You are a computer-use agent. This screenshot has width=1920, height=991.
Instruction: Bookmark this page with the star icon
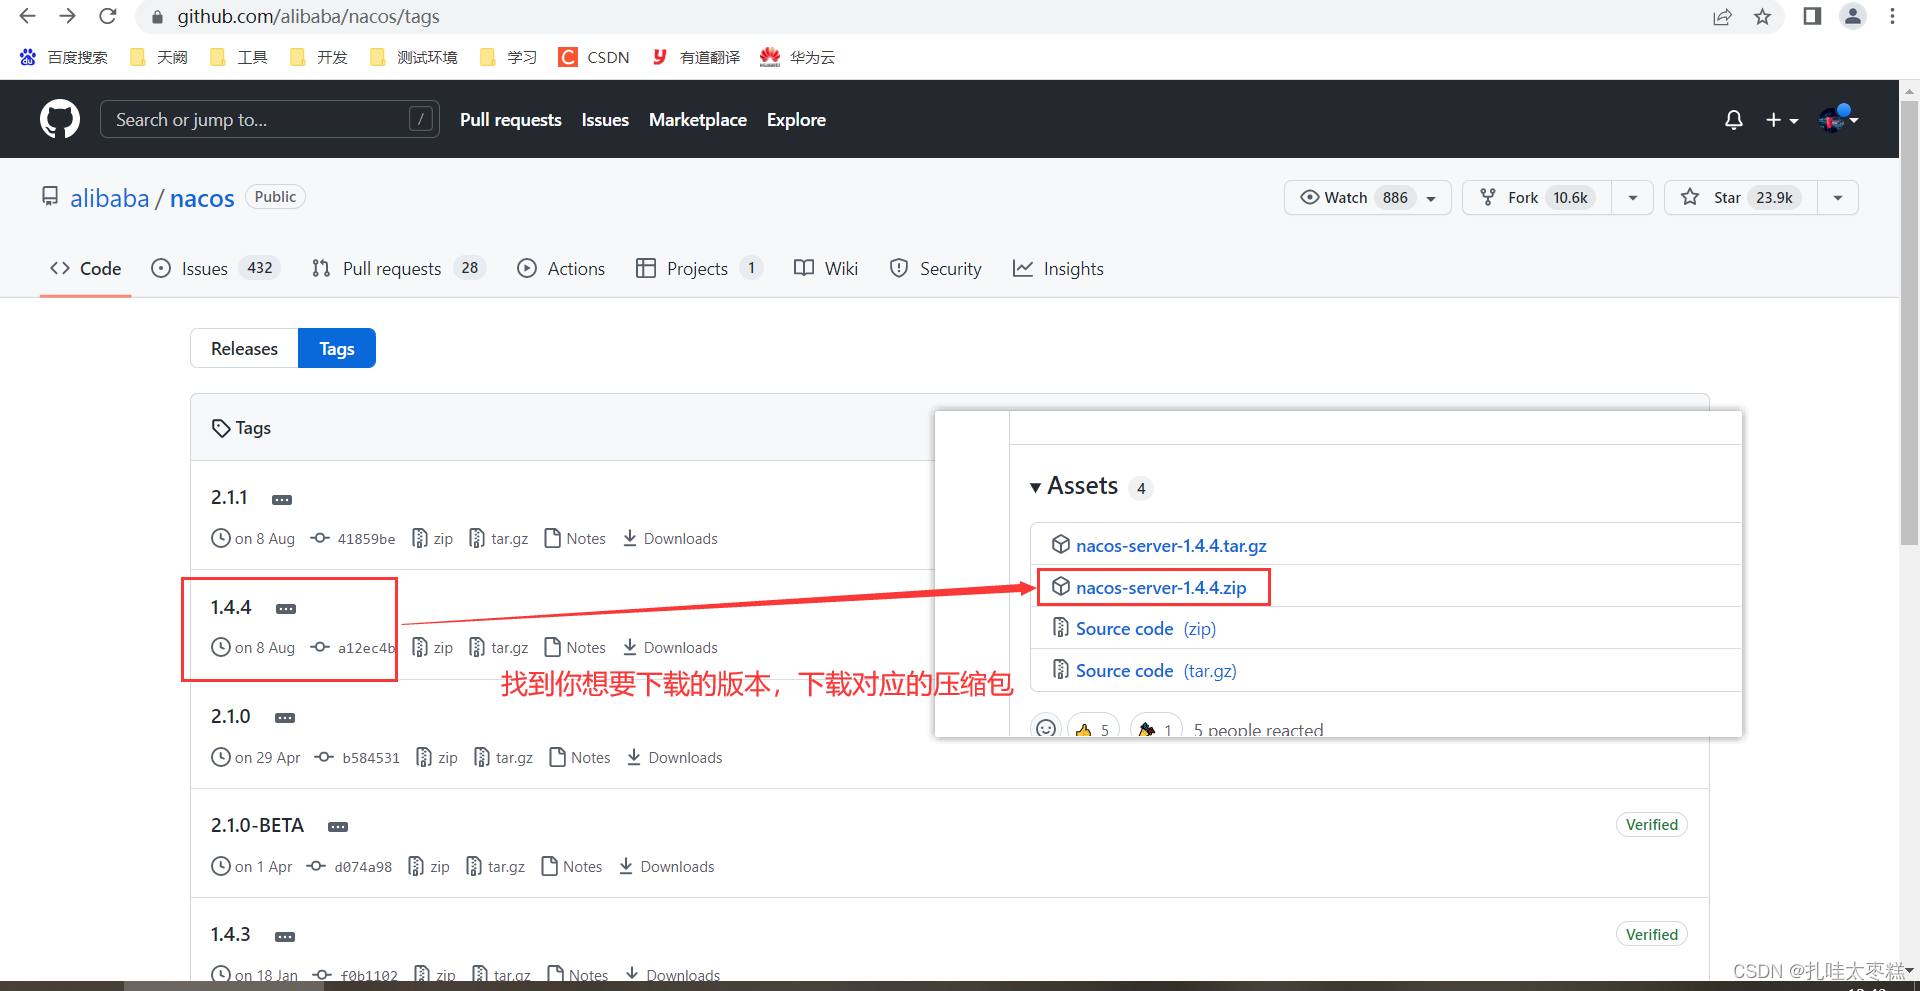click(x=1762, y=17)
